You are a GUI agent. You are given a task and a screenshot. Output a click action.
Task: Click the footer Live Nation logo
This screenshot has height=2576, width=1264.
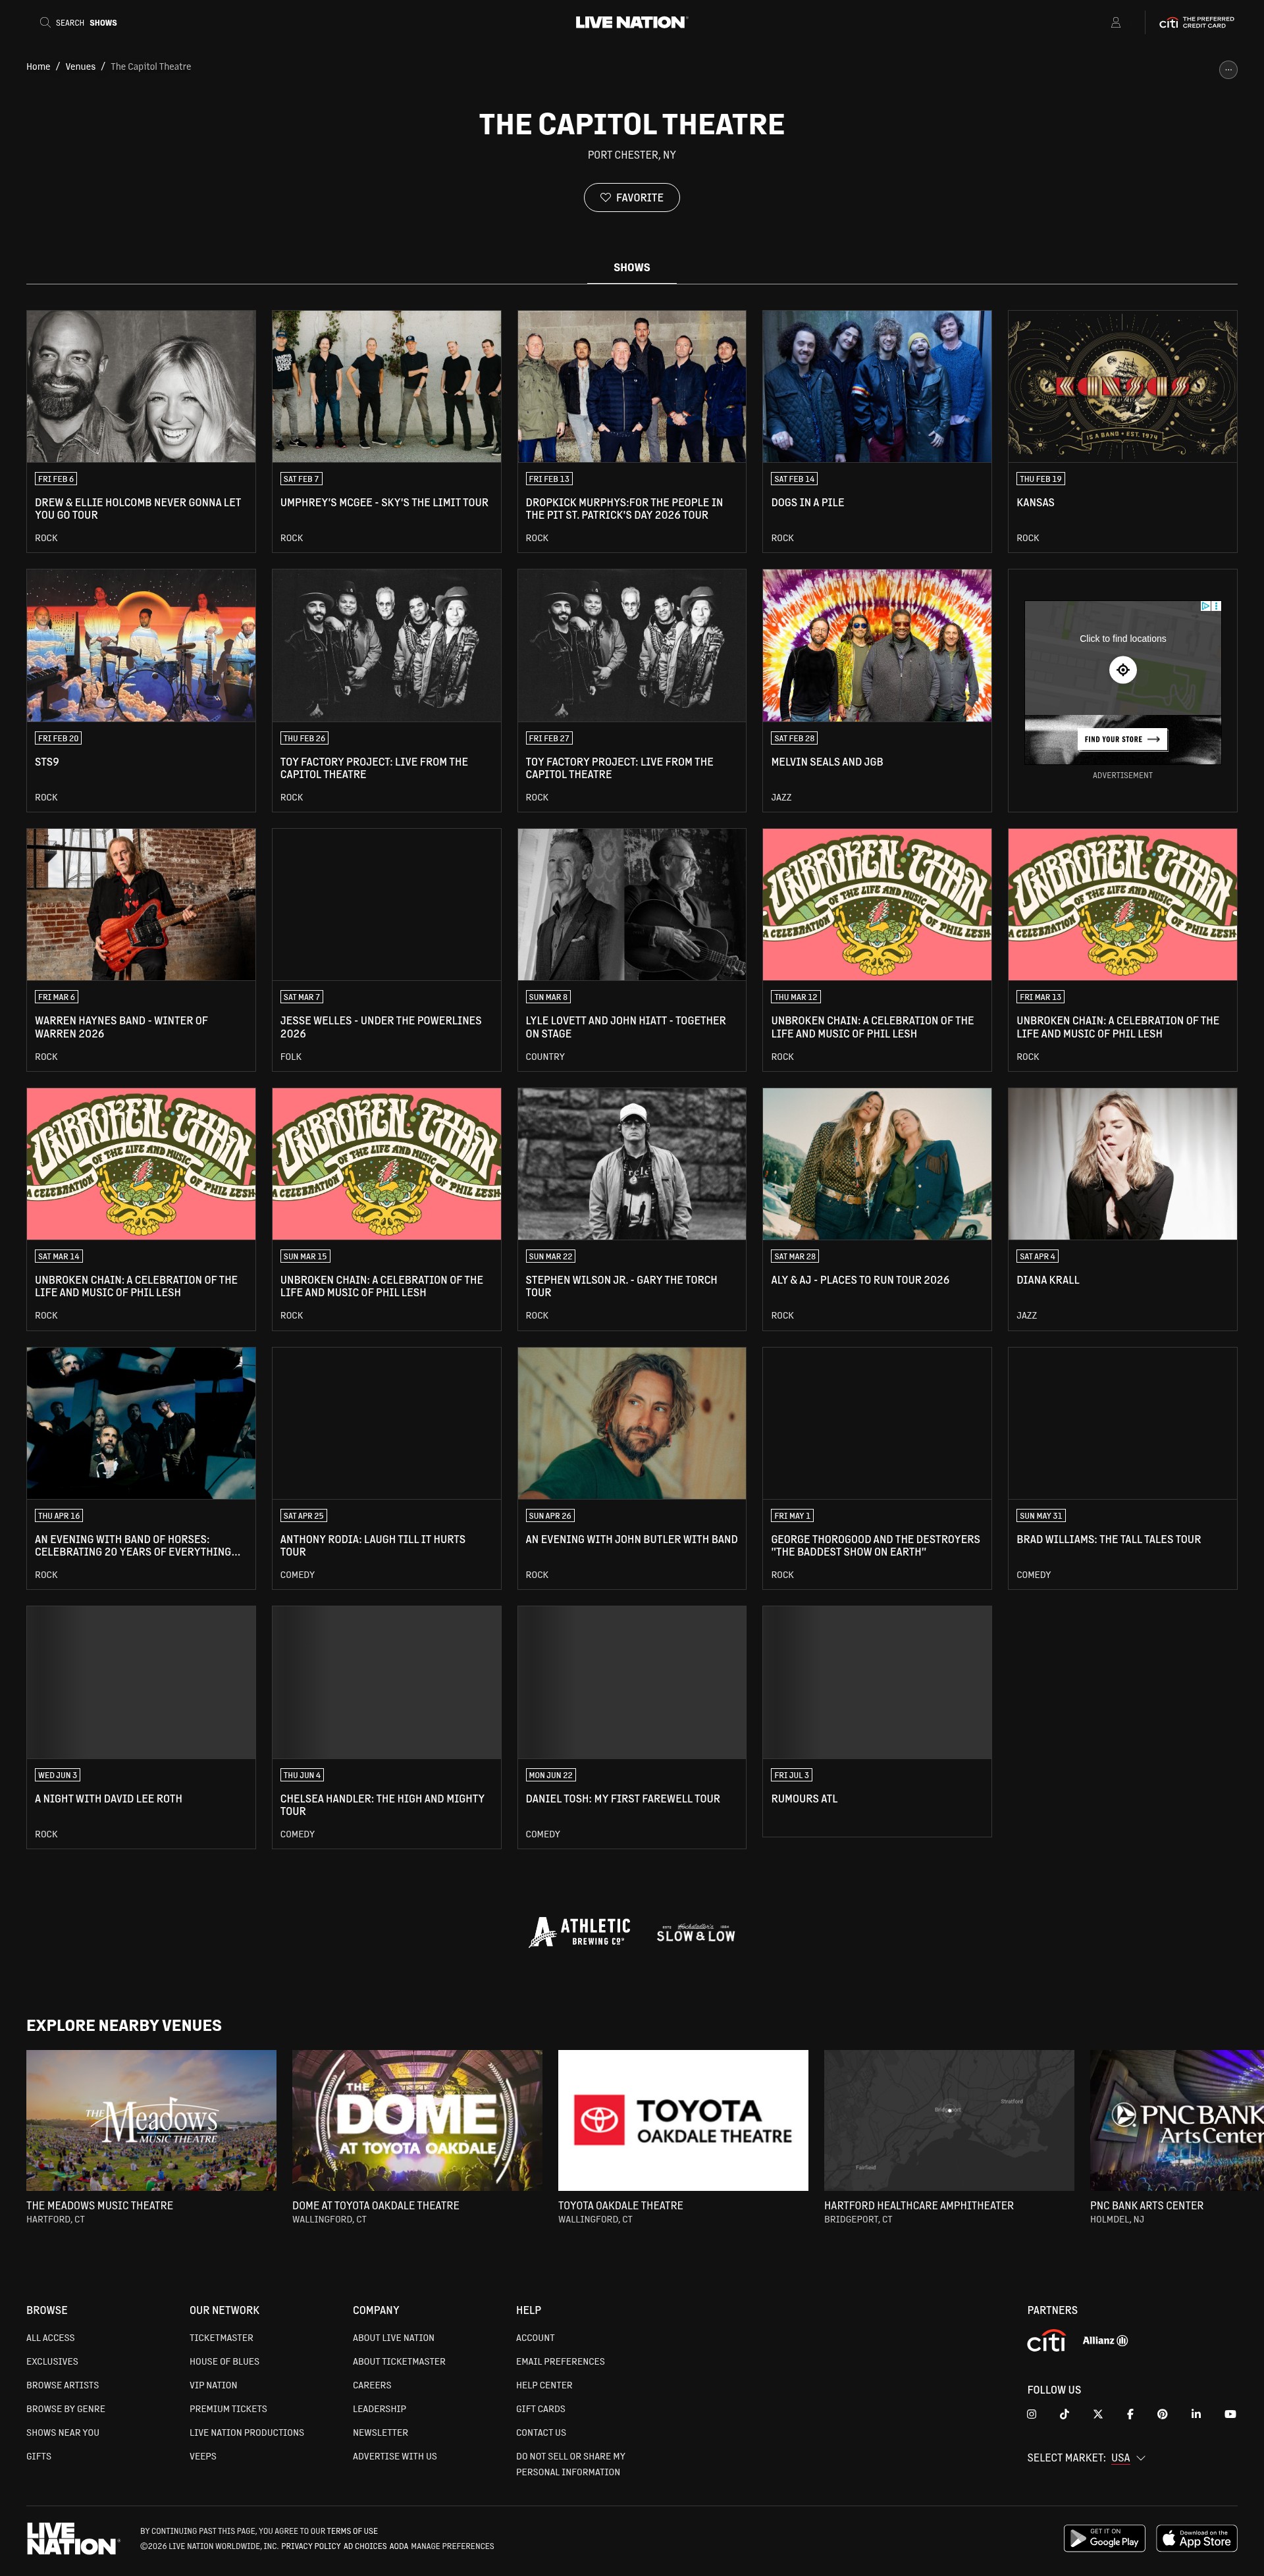point(73,2538)
